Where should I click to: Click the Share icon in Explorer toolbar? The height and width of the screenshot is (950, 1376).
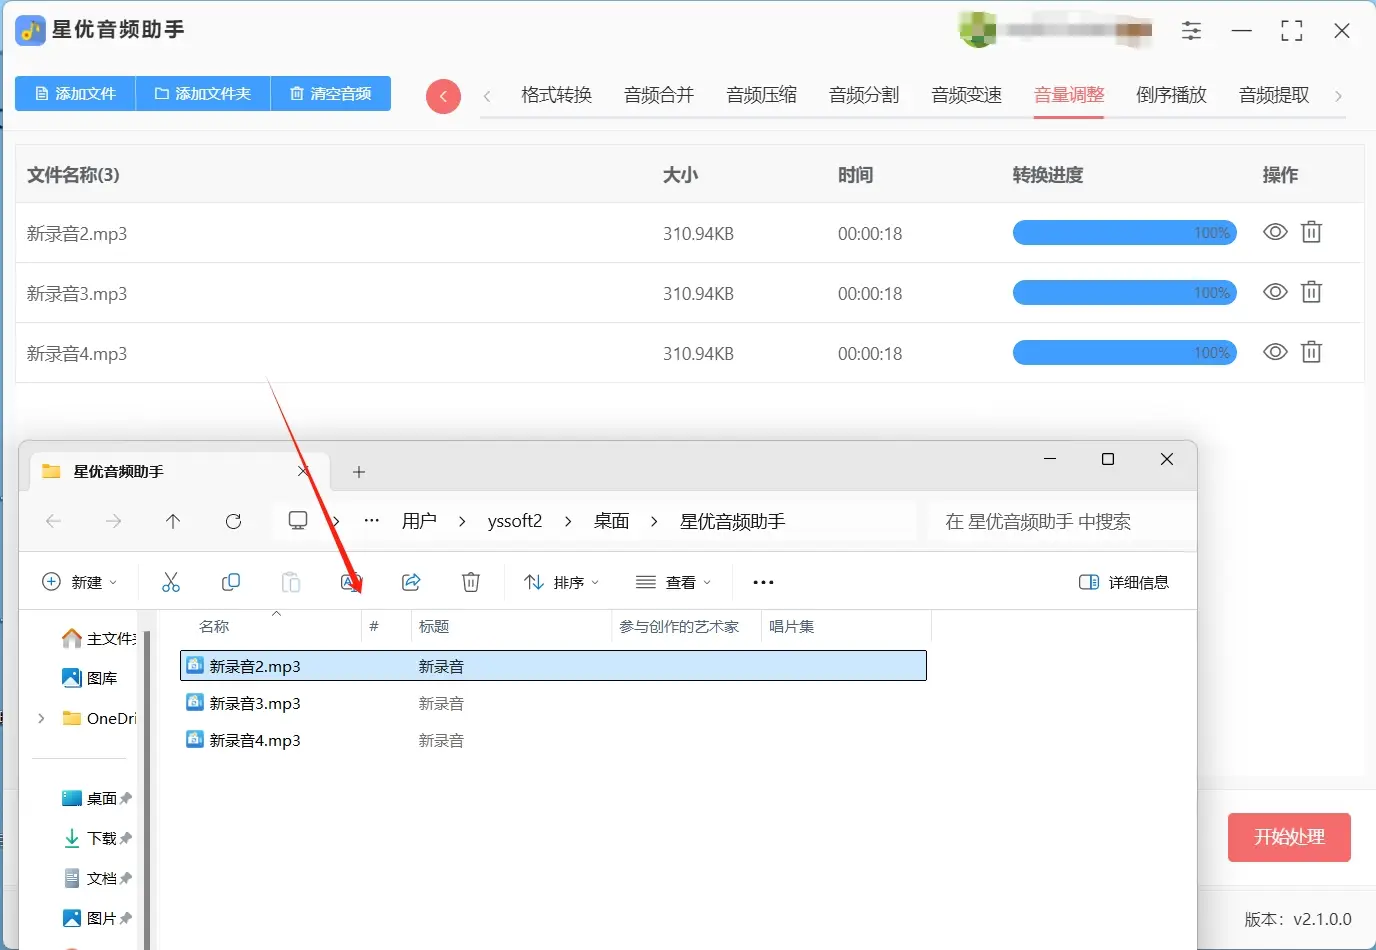(411, 581)
